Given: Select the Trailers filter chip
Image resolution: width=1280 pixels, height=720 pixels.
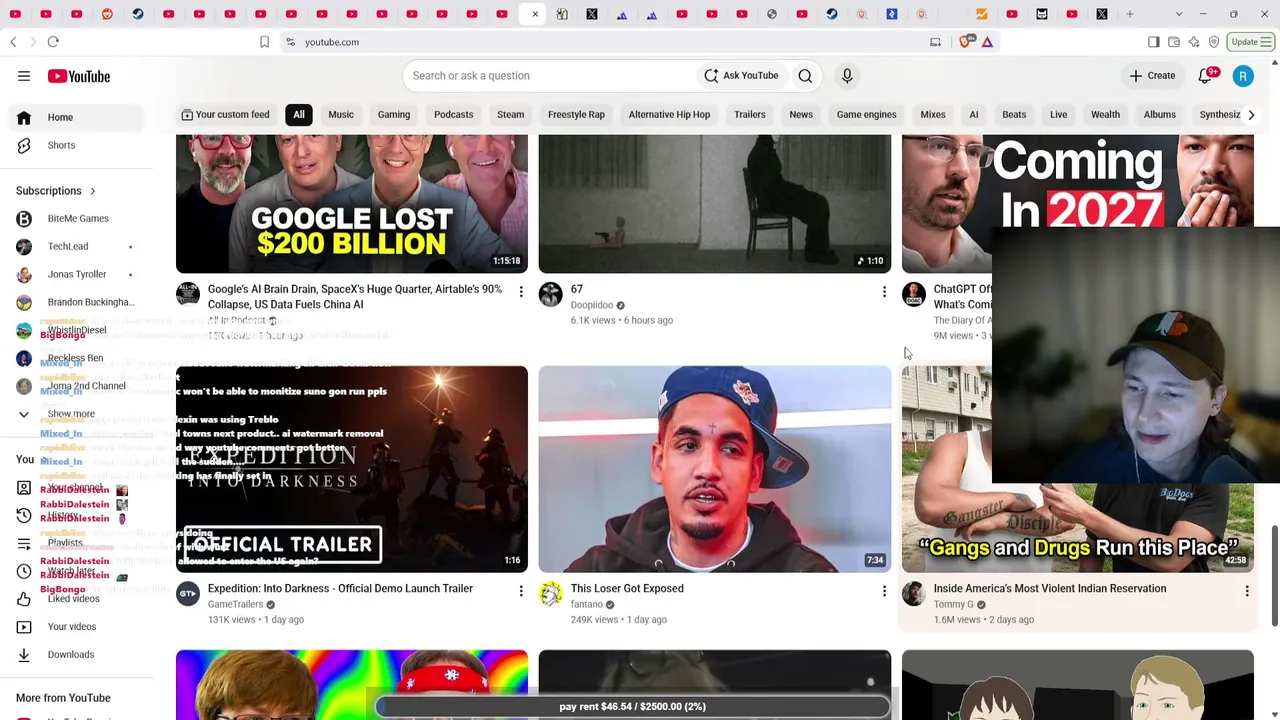Looking at the screenshot, I should pyautogui.click(x=749, y=114).
